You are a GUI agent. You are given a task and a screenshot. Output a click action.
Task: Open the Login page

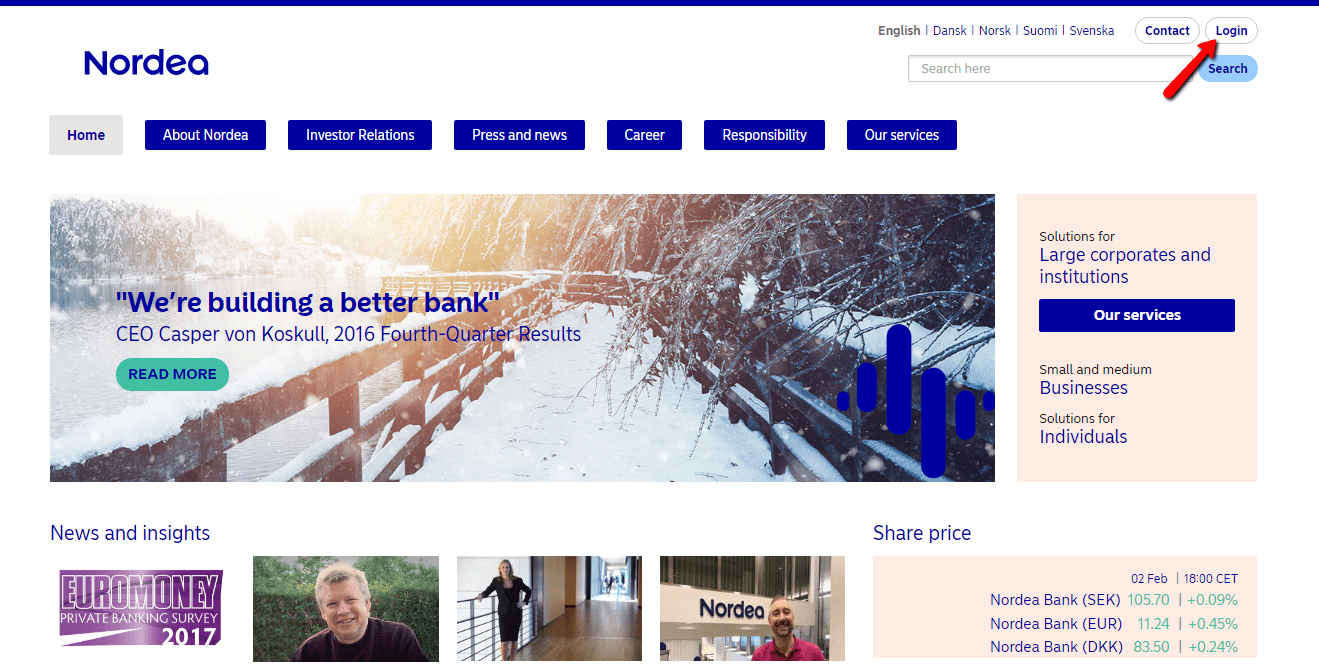(x=1231, y=31)
